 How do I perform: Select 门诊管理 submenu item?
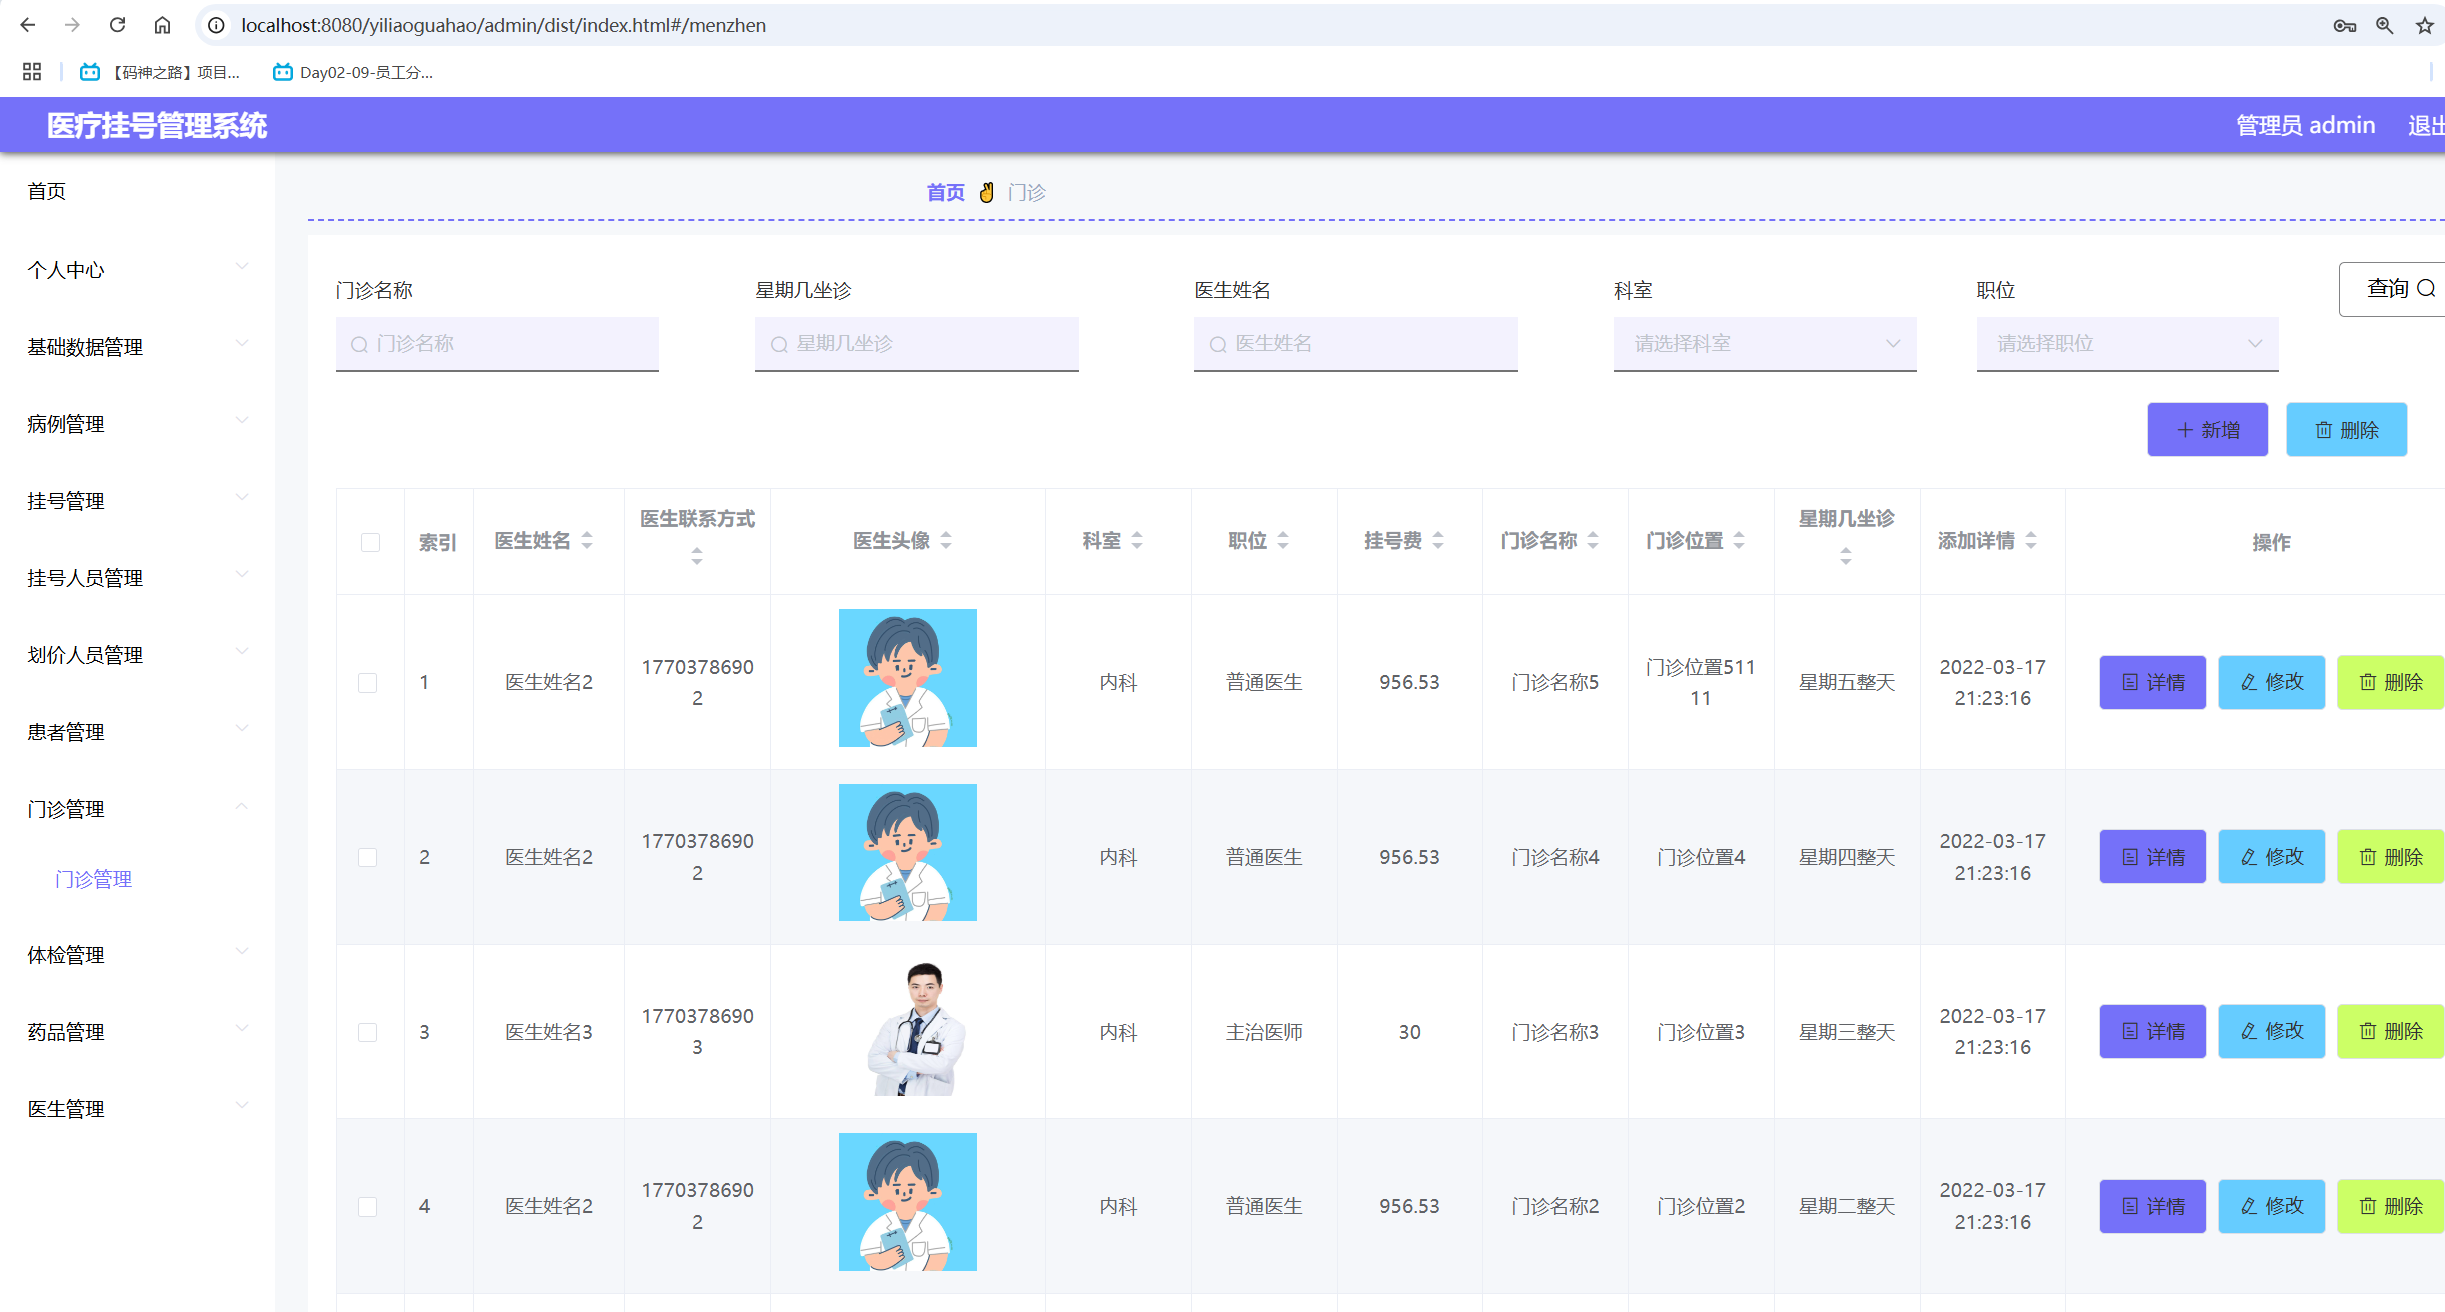93,879
